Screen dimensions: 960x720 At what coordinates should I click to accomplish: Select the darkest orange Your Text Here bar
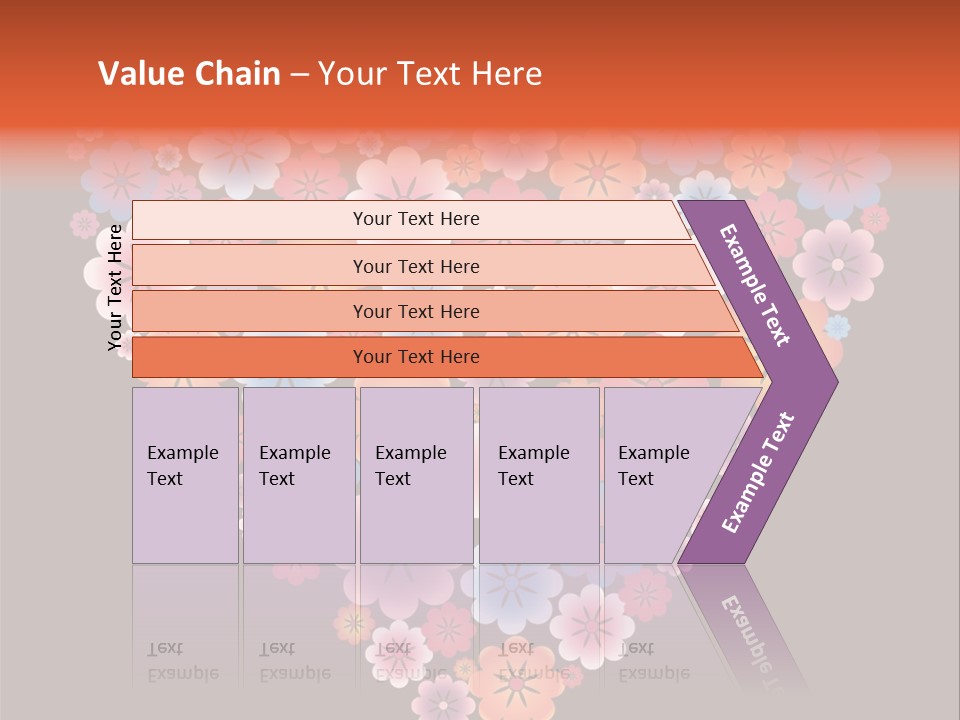tap(415, 357)
